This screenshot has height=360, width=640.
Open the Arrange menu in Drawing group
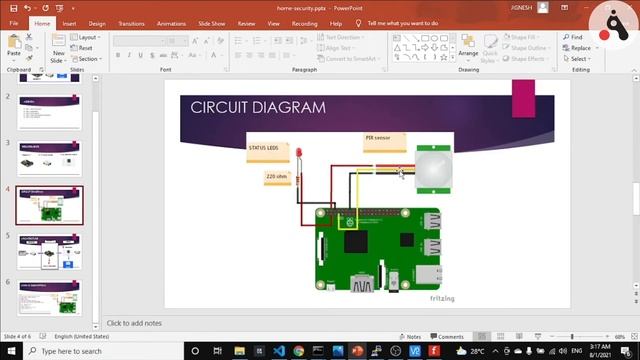(468, 49)
